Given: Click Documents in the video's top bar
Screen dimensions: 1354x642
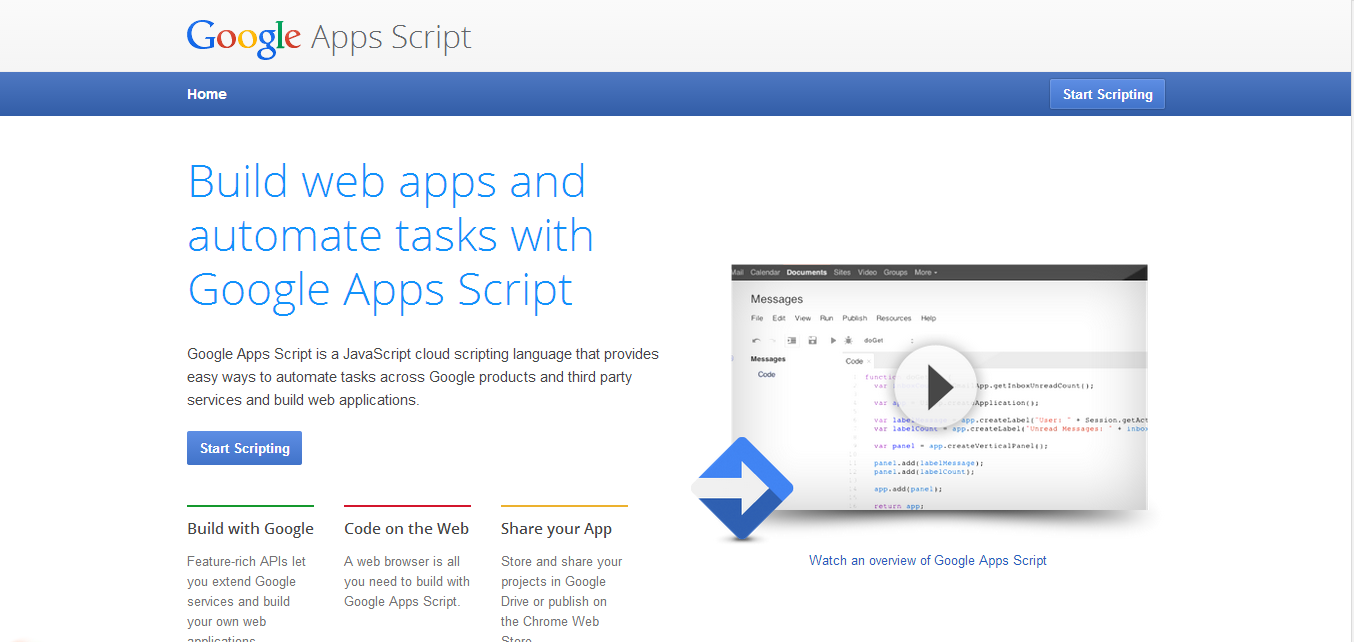Looking at the screenshot, I should pos(806,272).
